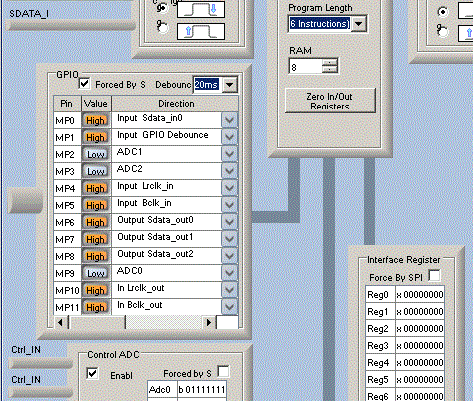473x401 pixels.
Task: Click the SDATA_I port bar
Action: (x=70, y=26)
